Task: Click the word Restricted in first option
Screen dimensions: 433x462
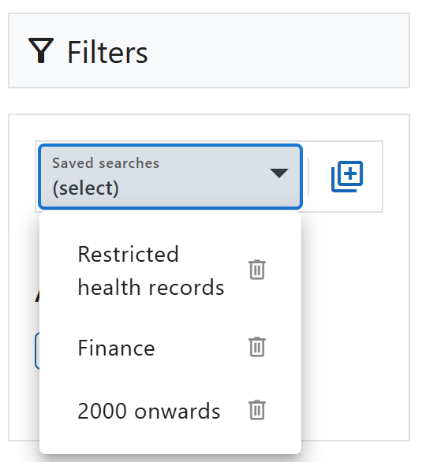Action: 128,254
